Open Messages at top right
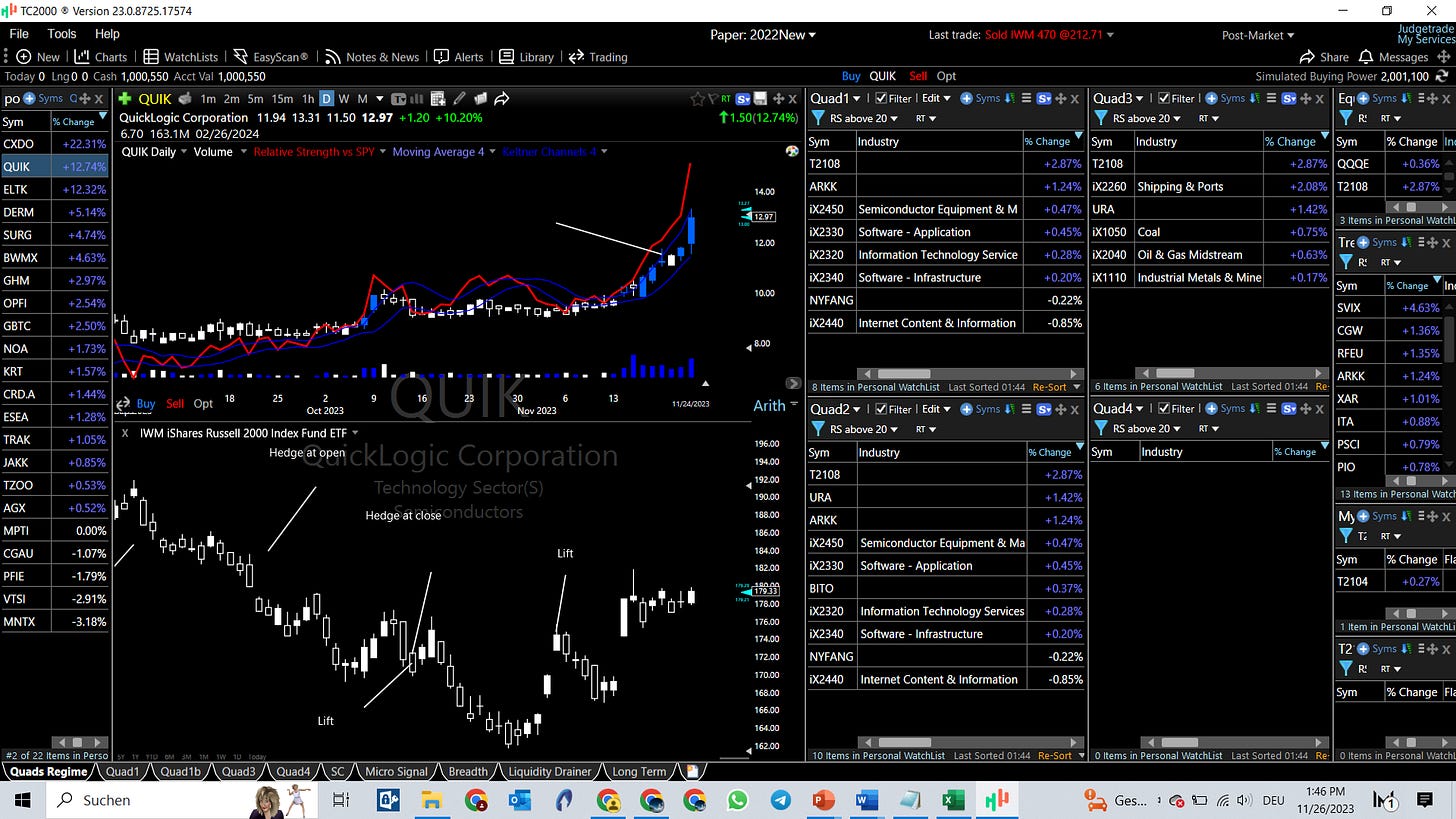The height and width of the screenshot is (819, 1456). [1394, 57]
